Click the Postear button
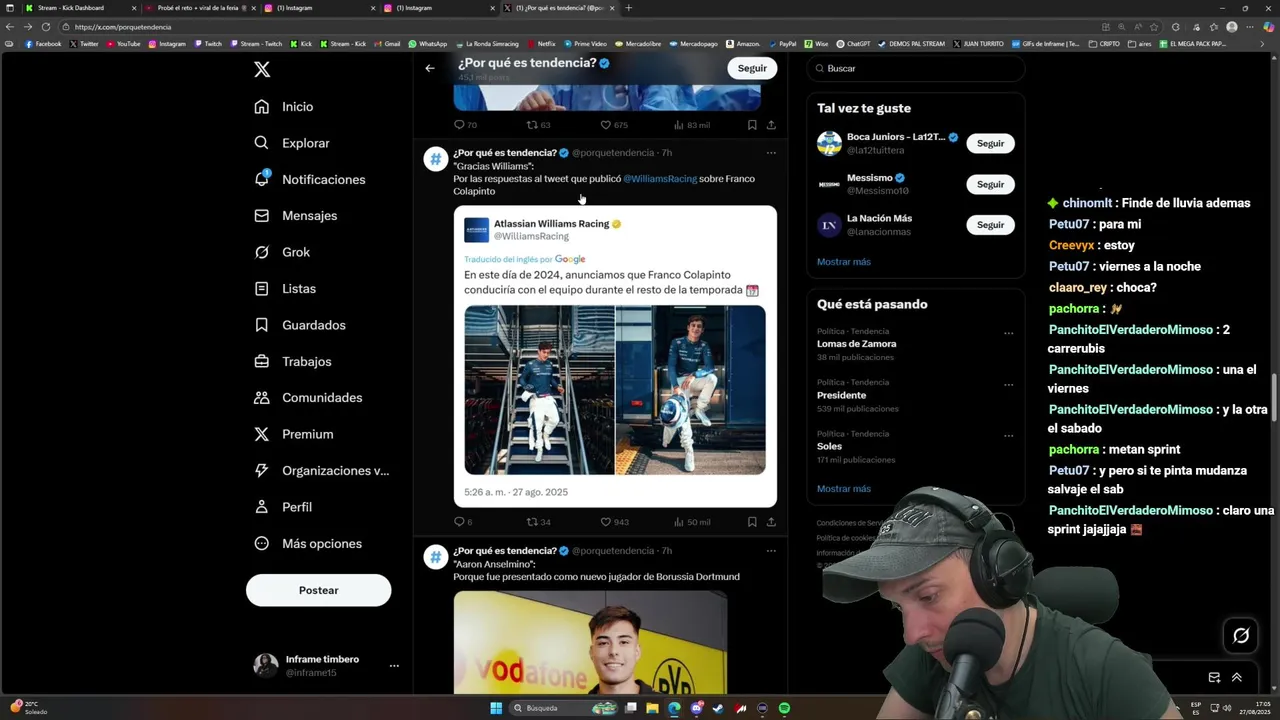Viewport: 1280px width, 720px height. pos(318,590)
